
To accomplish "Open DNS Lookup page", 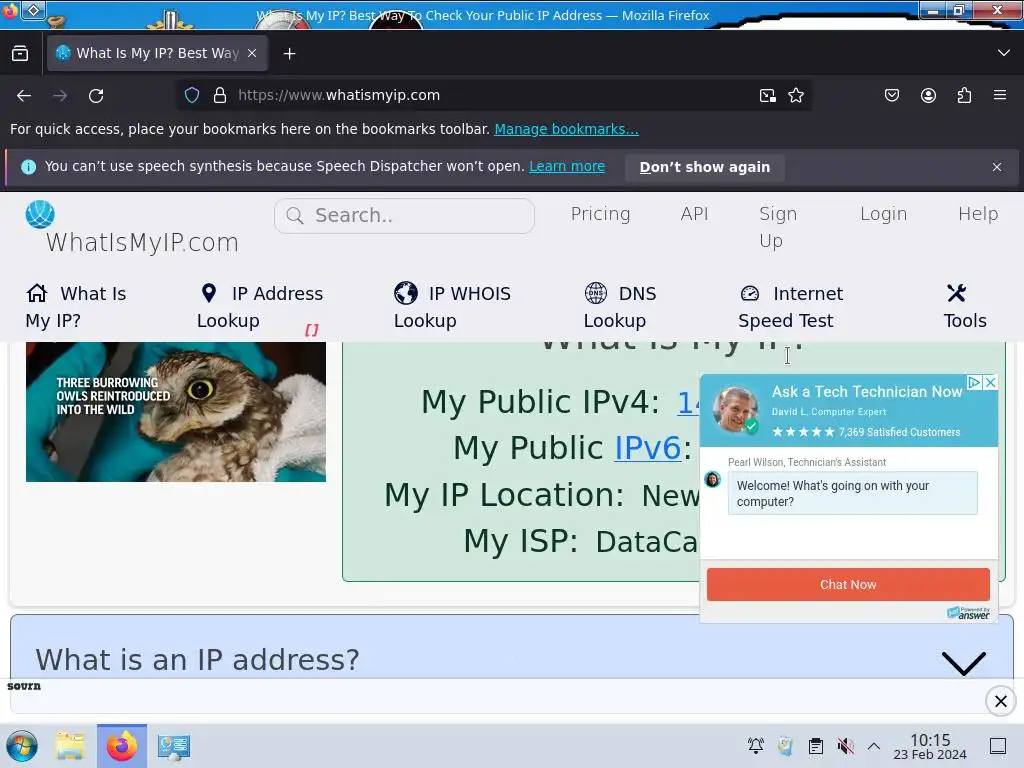I will (620, 307).
